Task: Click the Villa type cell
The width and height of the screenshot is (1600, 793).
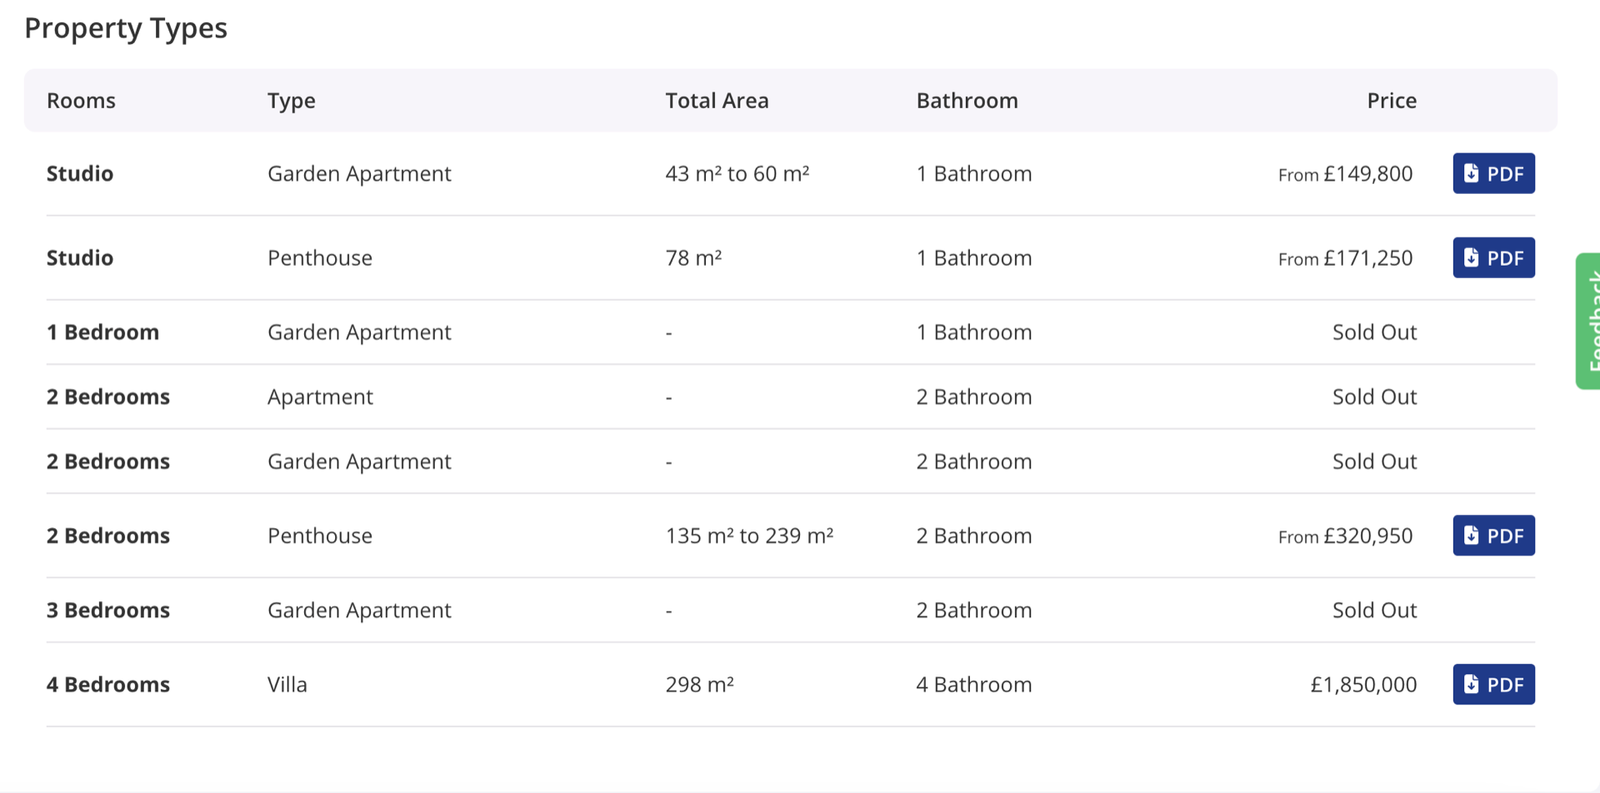Action: click(x=287, y=685)
